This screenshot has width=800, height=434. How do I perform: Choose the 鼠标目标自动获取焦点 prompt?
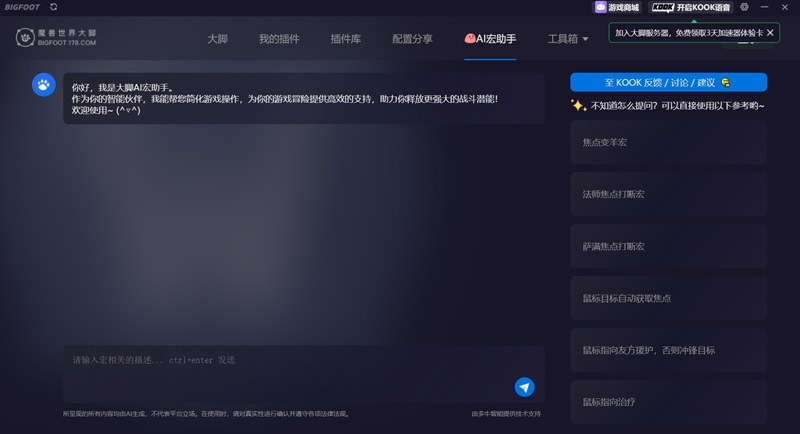[x=668, y=298]
